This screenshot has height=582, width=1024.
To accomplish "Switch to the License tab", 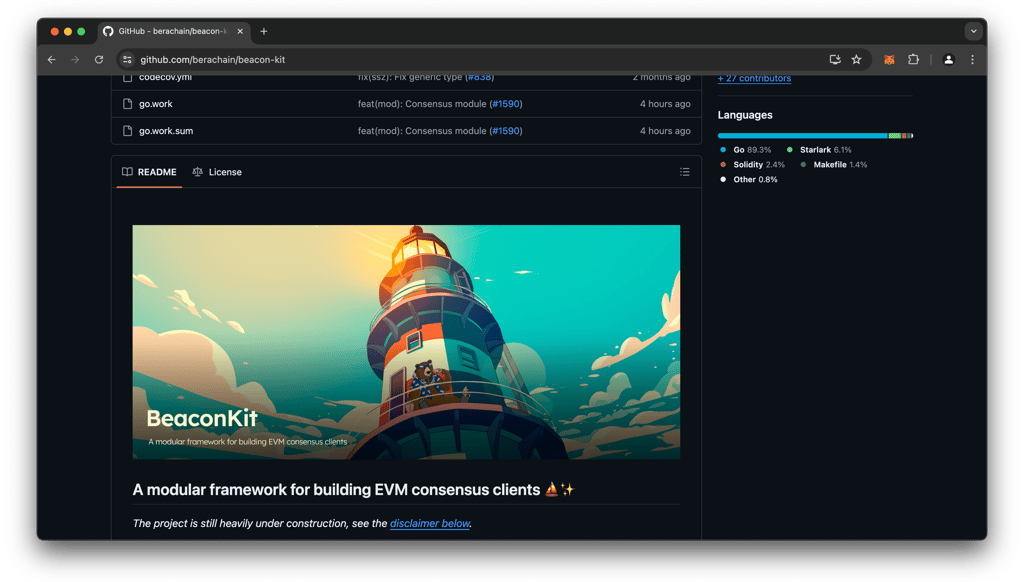I will (217, 172).
